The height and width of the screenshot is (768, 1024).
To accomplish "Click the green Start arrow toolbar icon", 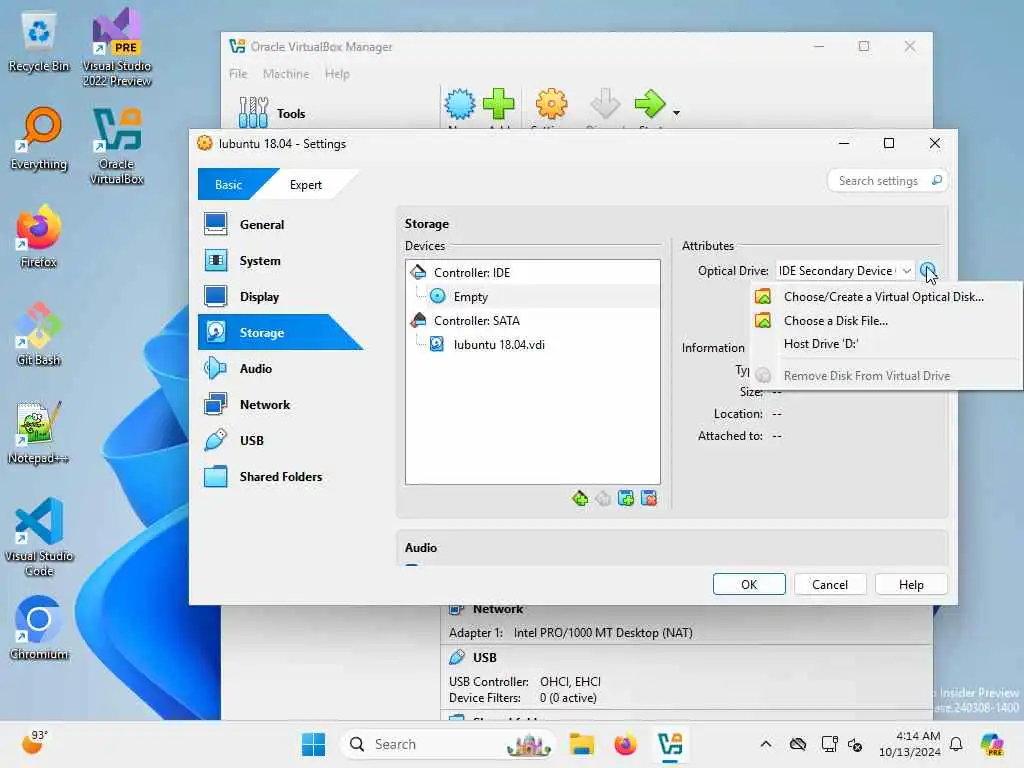I will pyautogui.click(x=650, y=104).
